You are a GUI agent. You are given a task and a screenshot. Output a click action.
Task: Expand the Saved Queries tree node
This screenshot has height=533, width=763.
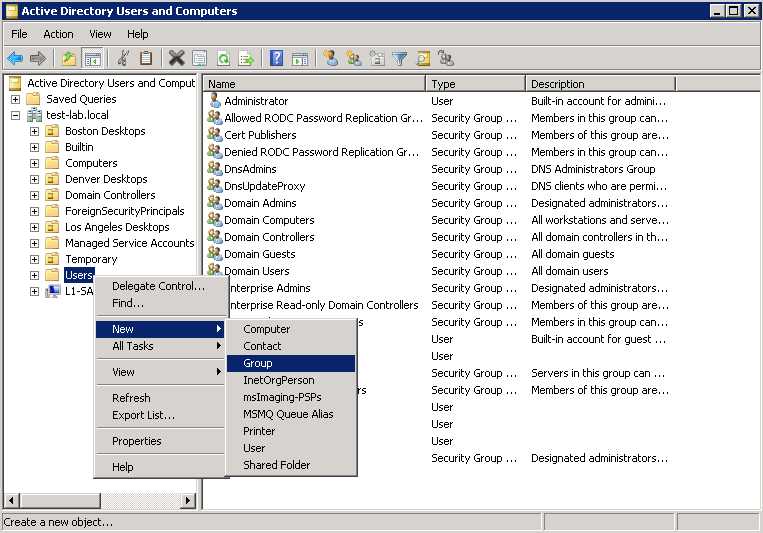point(16,99)
